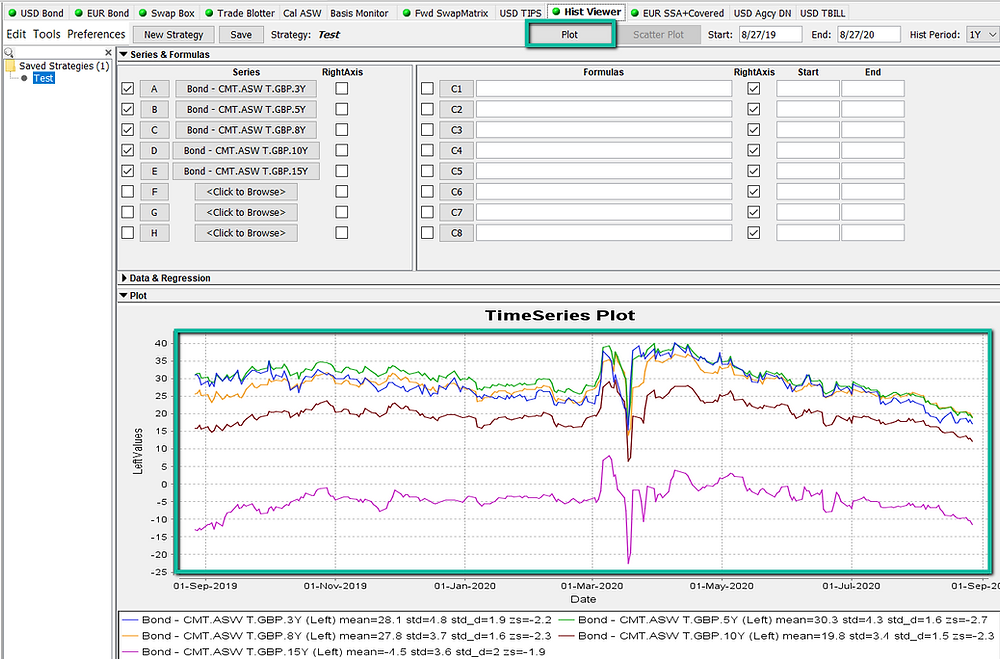Select the Test strategy in tree
Viewport: 1000px width, 659px height.
coord(43,78)
